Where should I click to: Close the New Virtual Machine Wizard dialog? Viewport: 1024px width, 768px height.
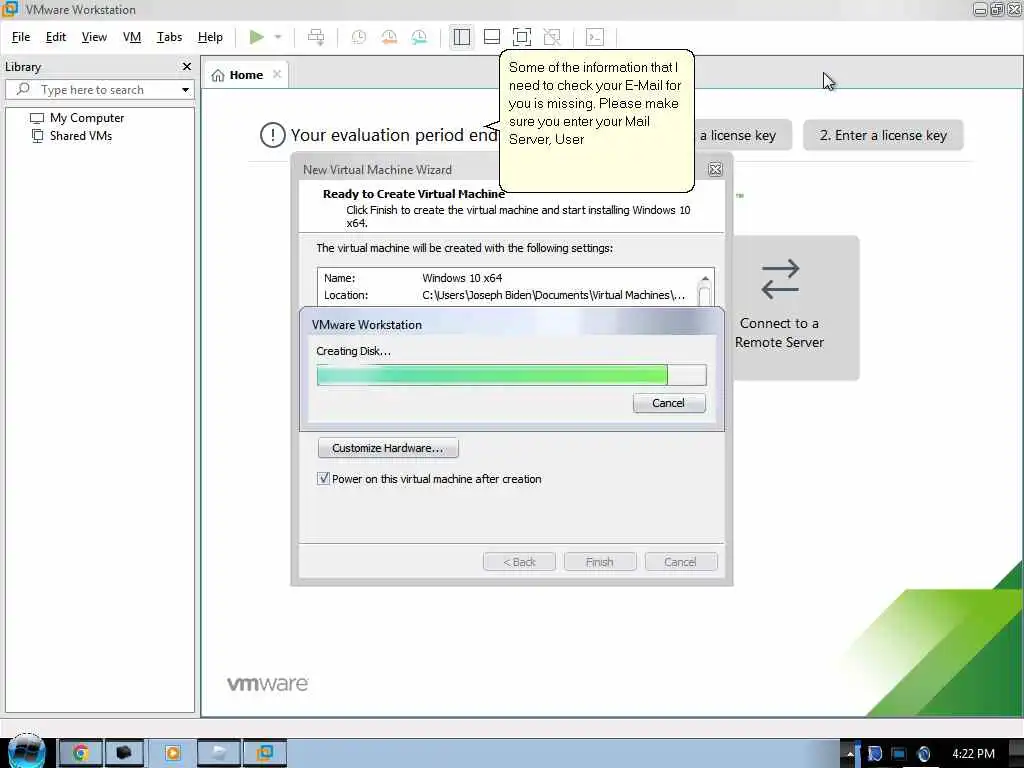coord(715,170)
